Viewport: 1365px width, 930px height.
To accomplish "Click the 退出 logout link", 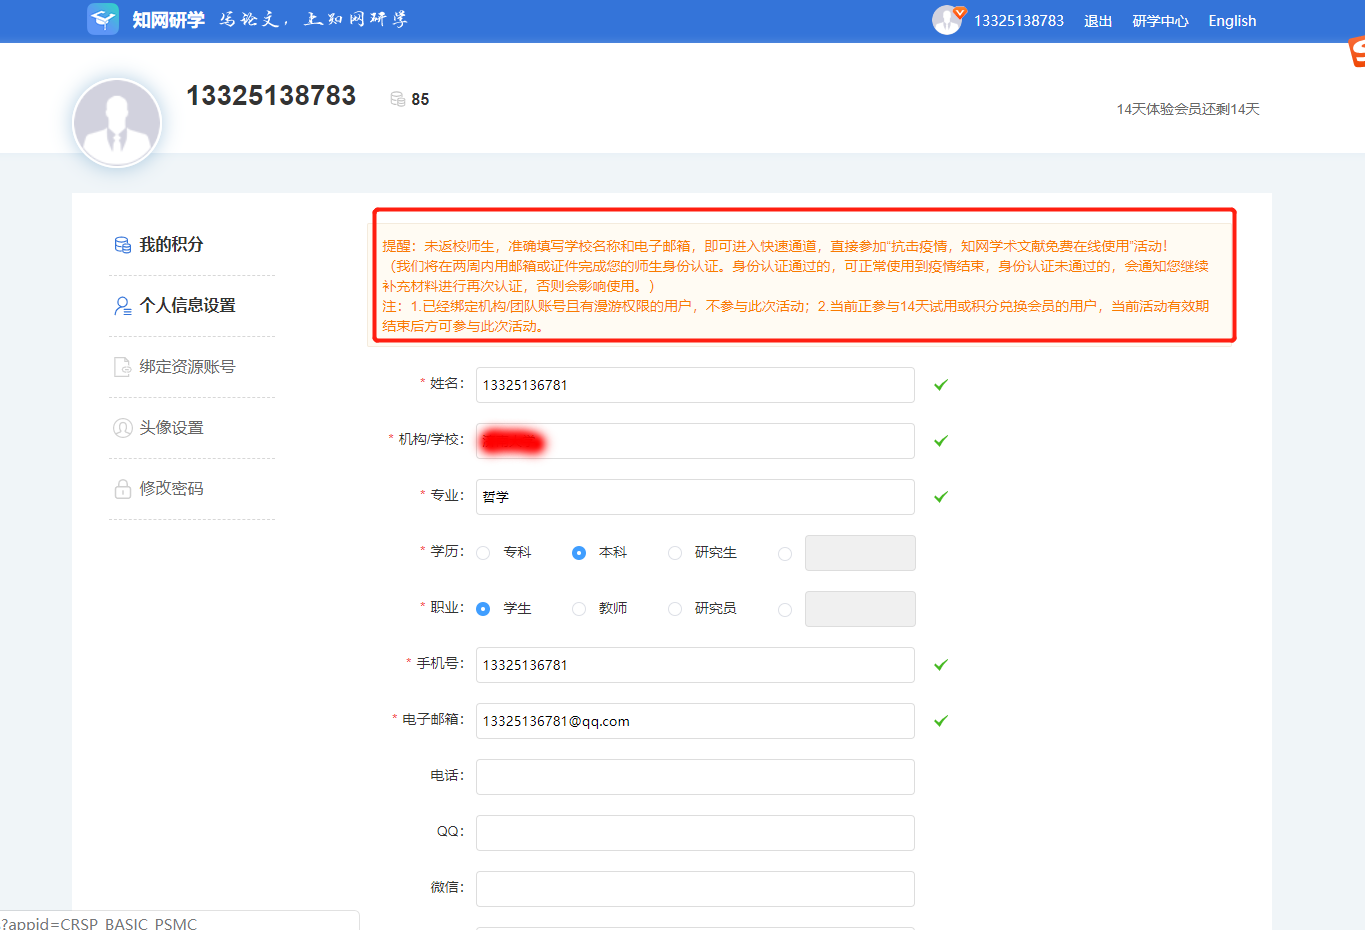I will 1098,21.
